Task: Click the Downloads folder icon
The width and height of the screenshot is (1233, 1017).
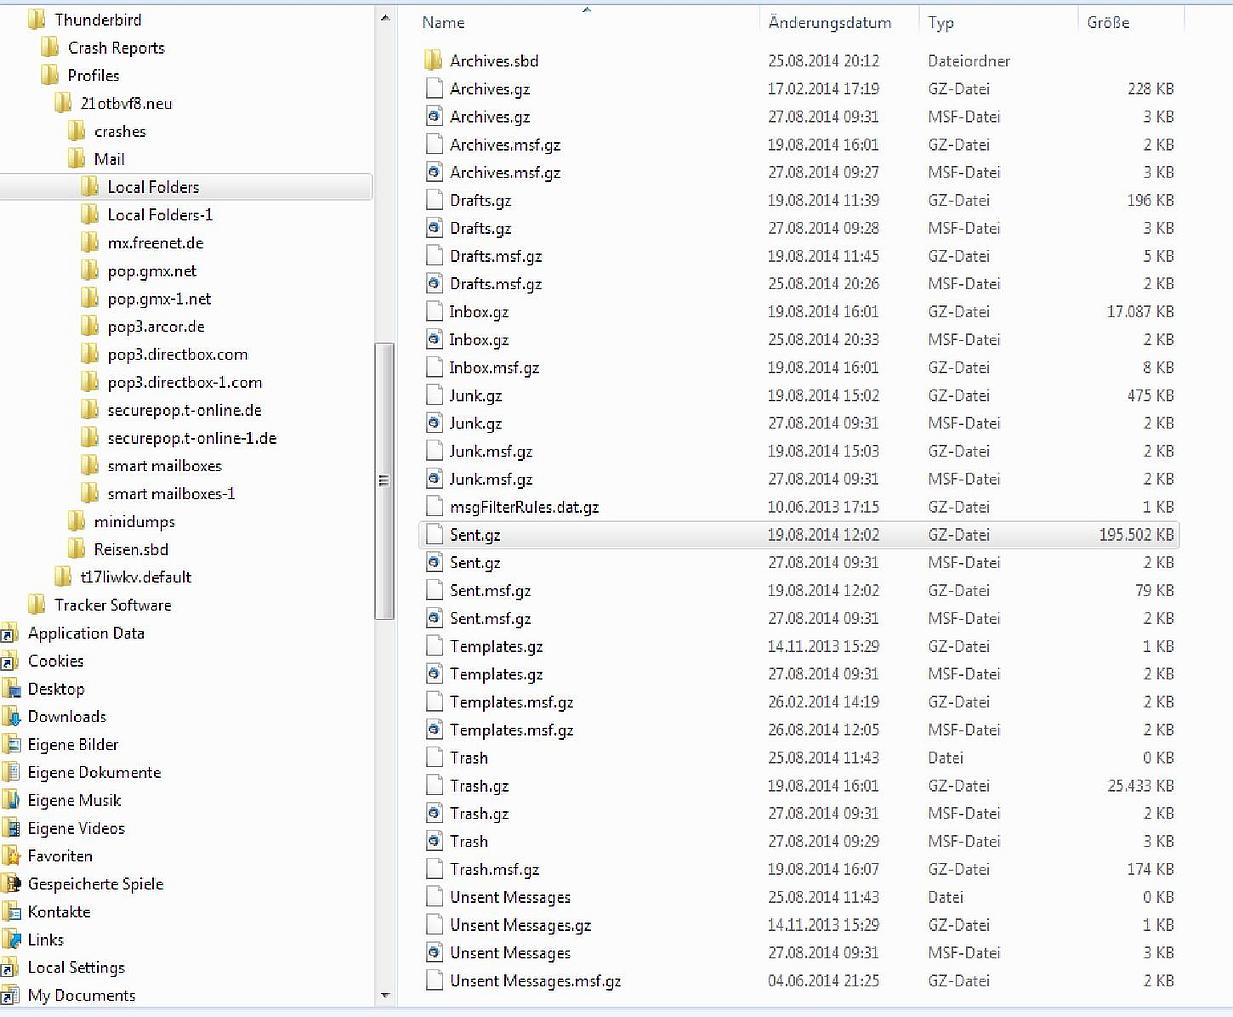Action: 11,716
